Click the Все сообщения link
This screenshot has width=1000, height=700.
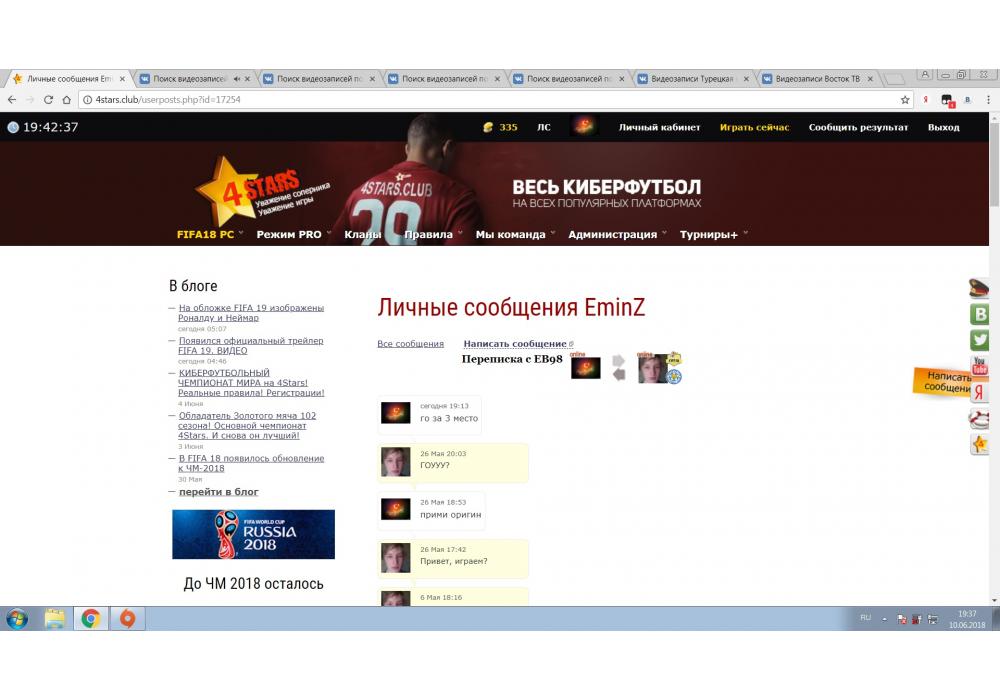(410, 344)
